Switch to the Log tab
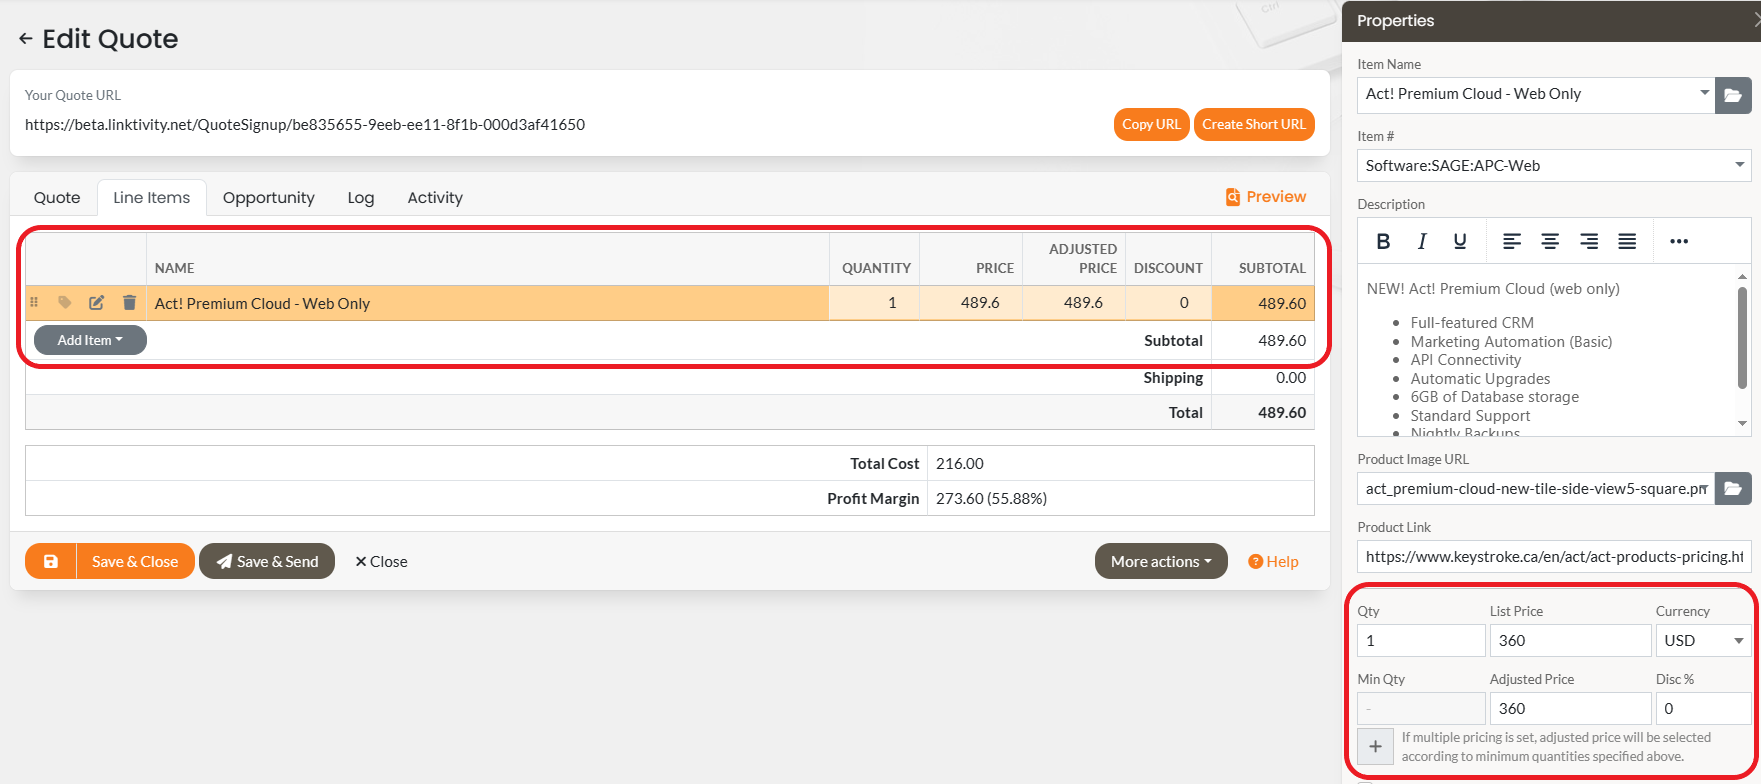Image resolution: width=1761 pixels, height=784 pixels. [x=361, y=198]
